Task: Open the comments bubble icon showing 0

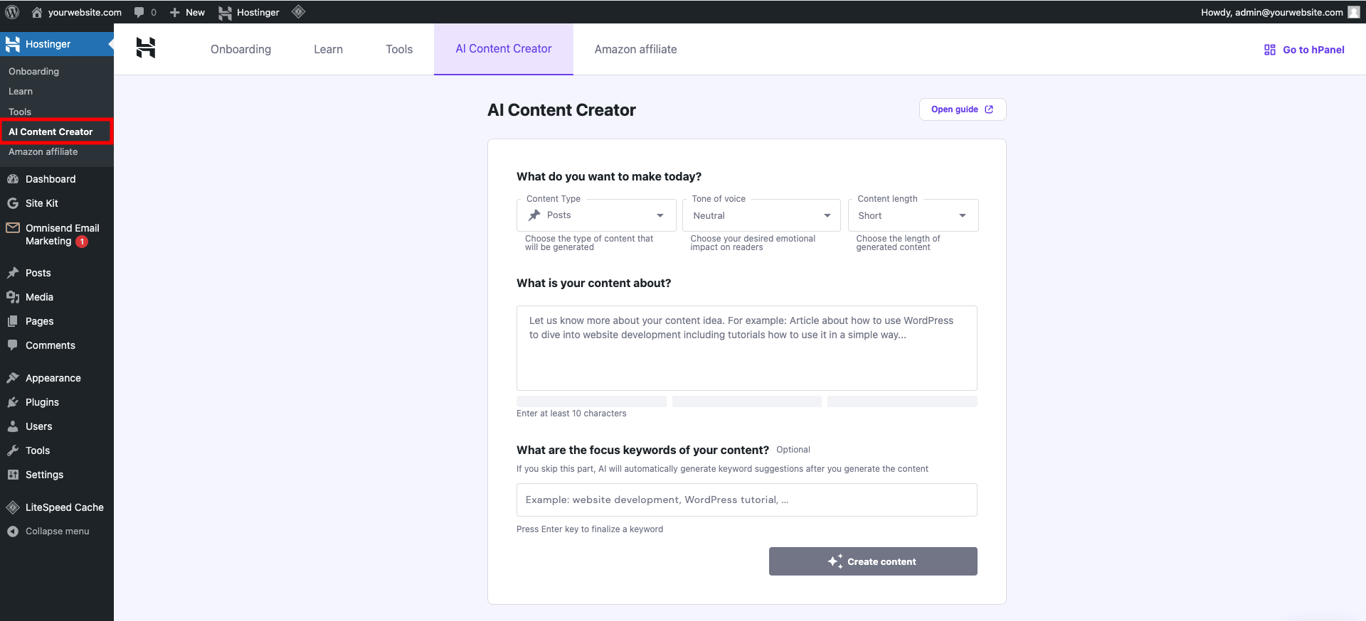Action: click(x=140, y=12)
